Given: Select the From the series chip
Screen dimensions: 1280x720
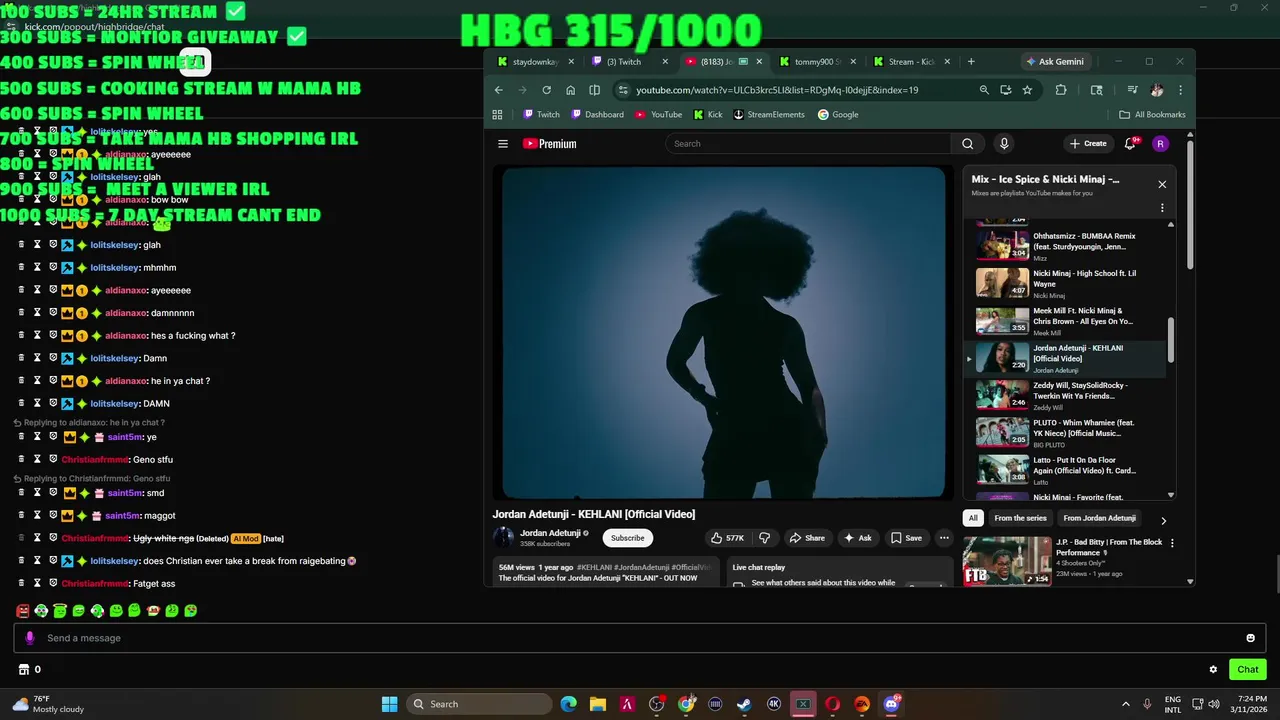Looking at the screenshot, I should (1020, 518).
